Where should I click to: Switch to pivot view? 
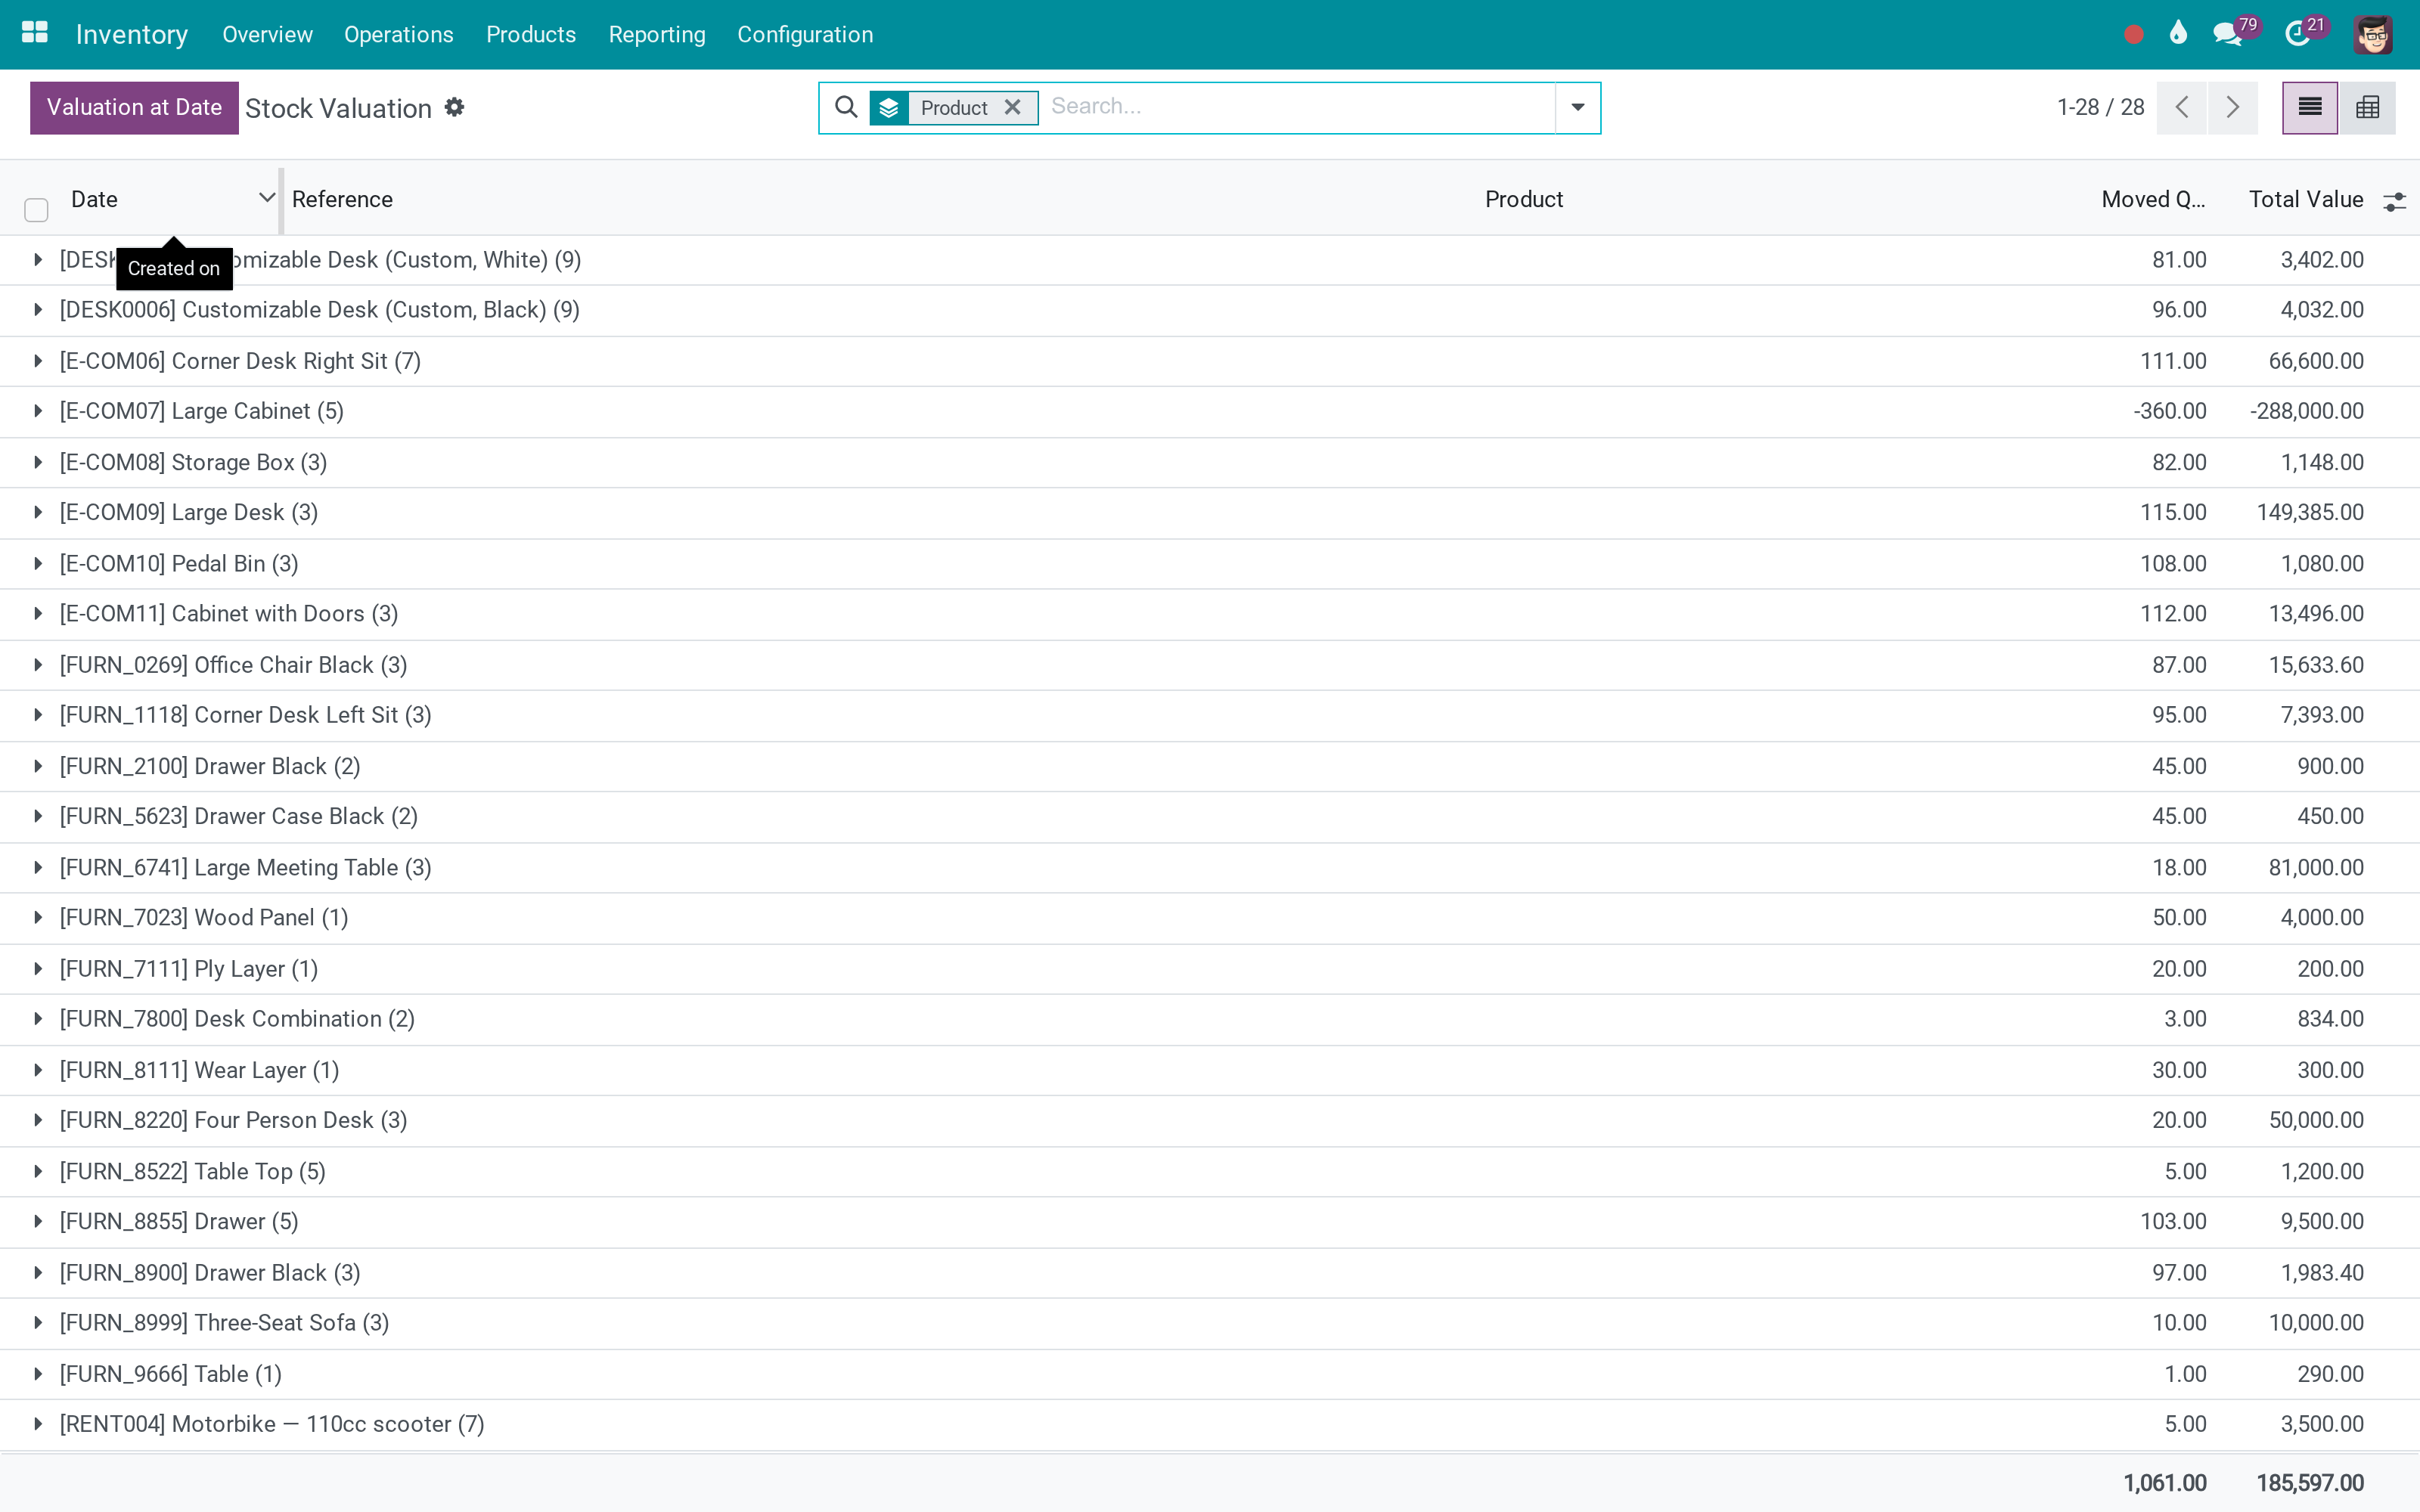(2367, 107)
